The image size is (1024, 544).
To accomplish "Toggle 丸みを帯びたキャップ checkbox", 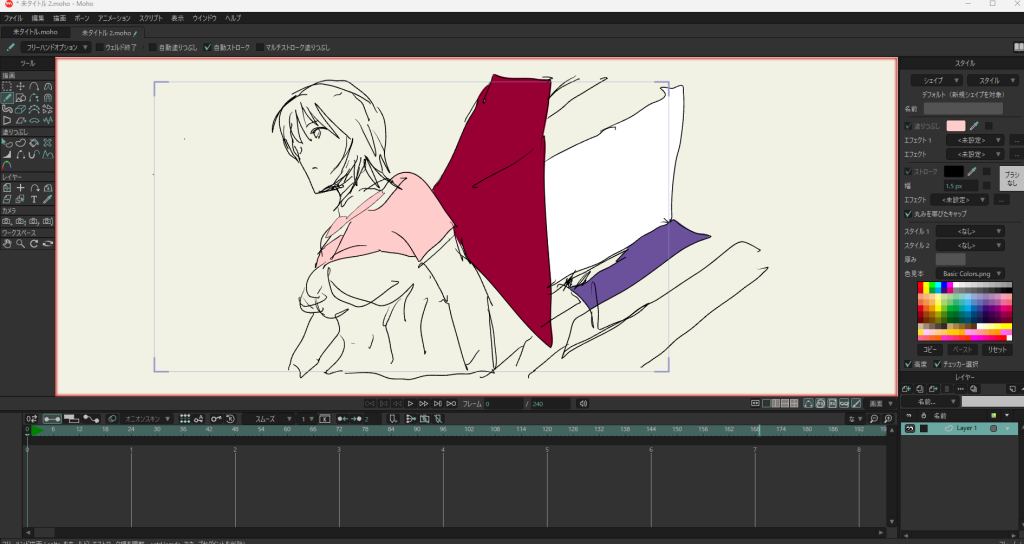I will (907, 214).
